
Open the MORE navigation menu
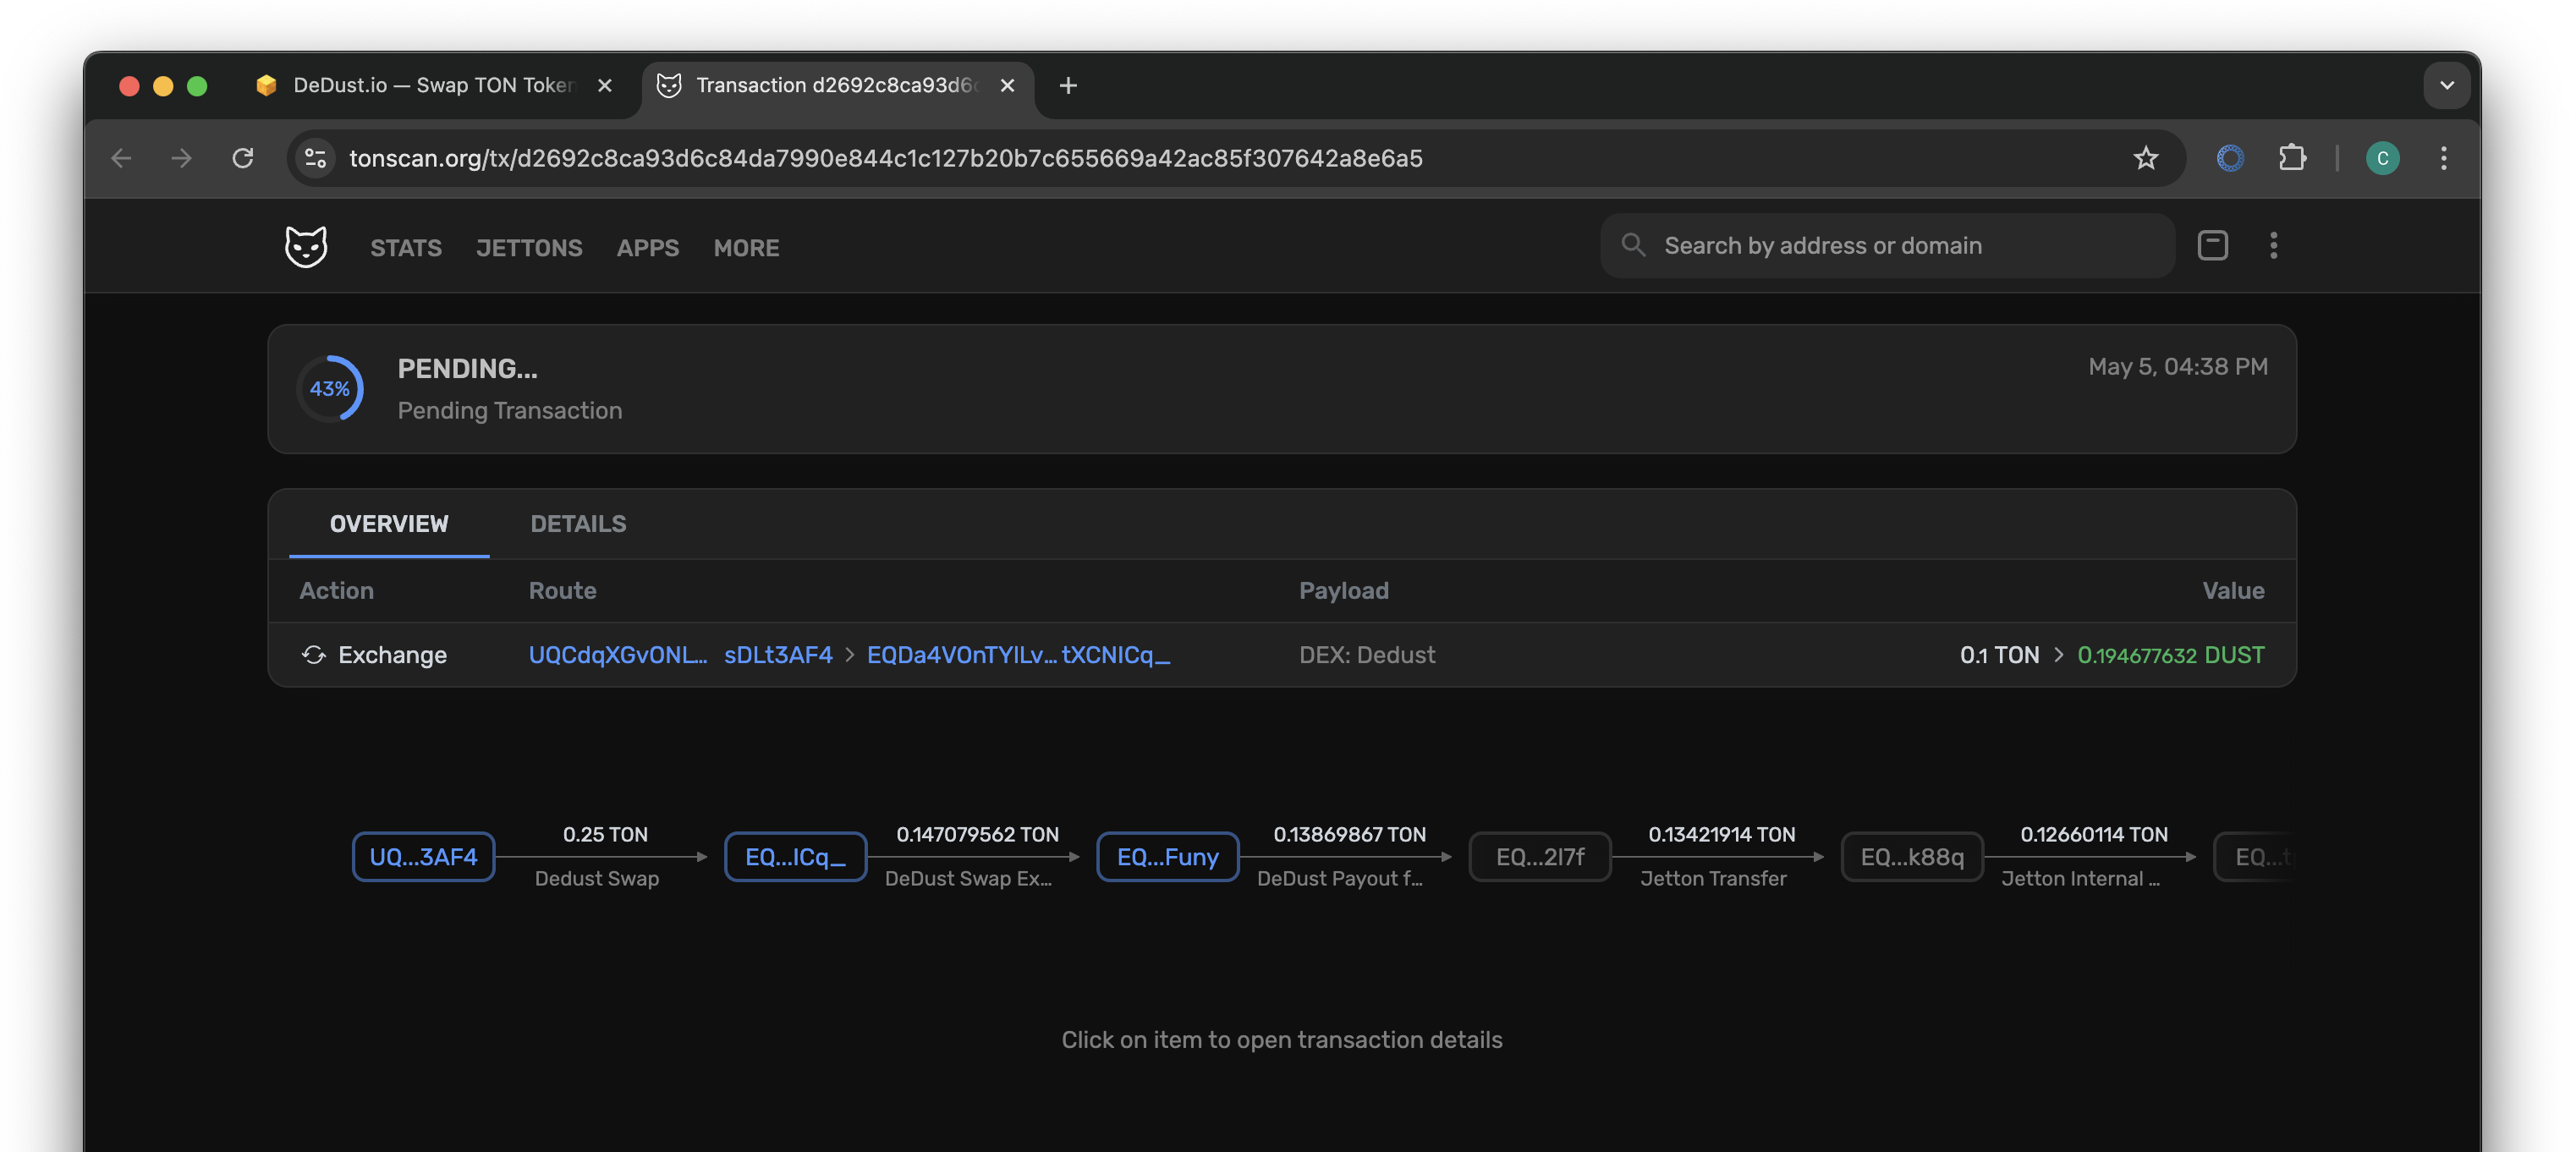(746, 247)
